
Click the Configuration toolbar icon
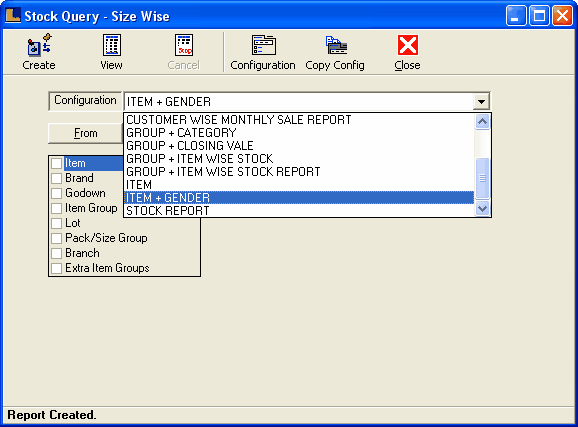pos(263,45)
